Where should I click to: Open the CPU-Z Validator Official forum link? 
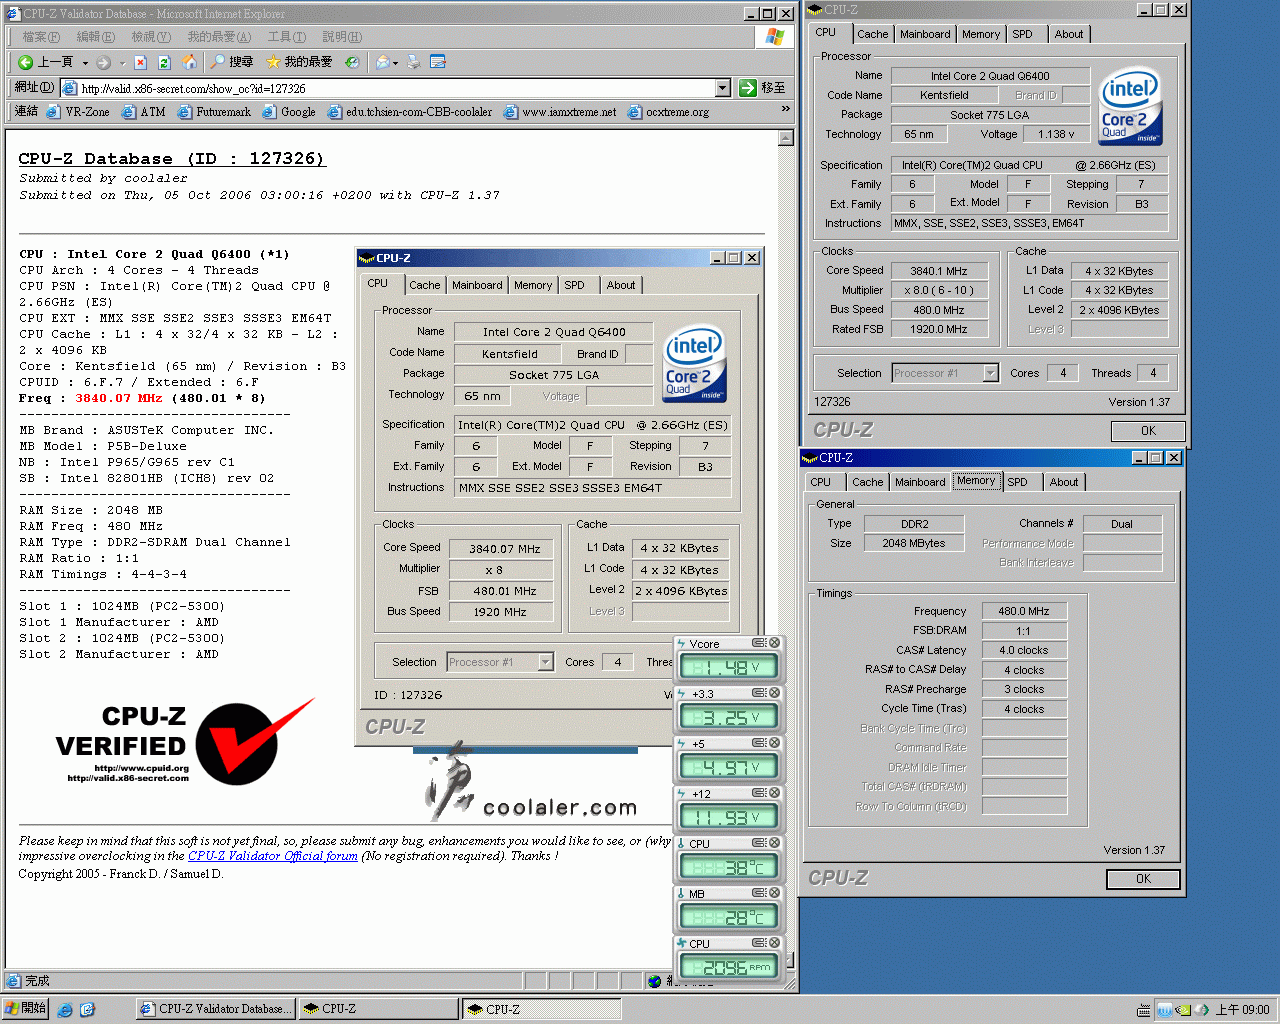(x=273, y=856)
